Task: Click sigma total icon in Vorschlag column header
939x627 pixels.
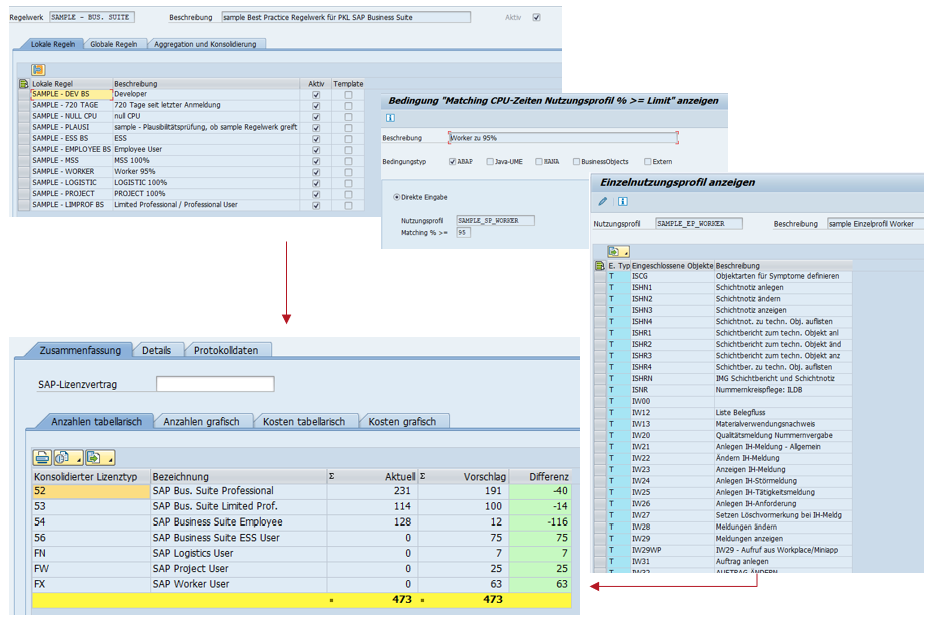Action: point(423,477)
